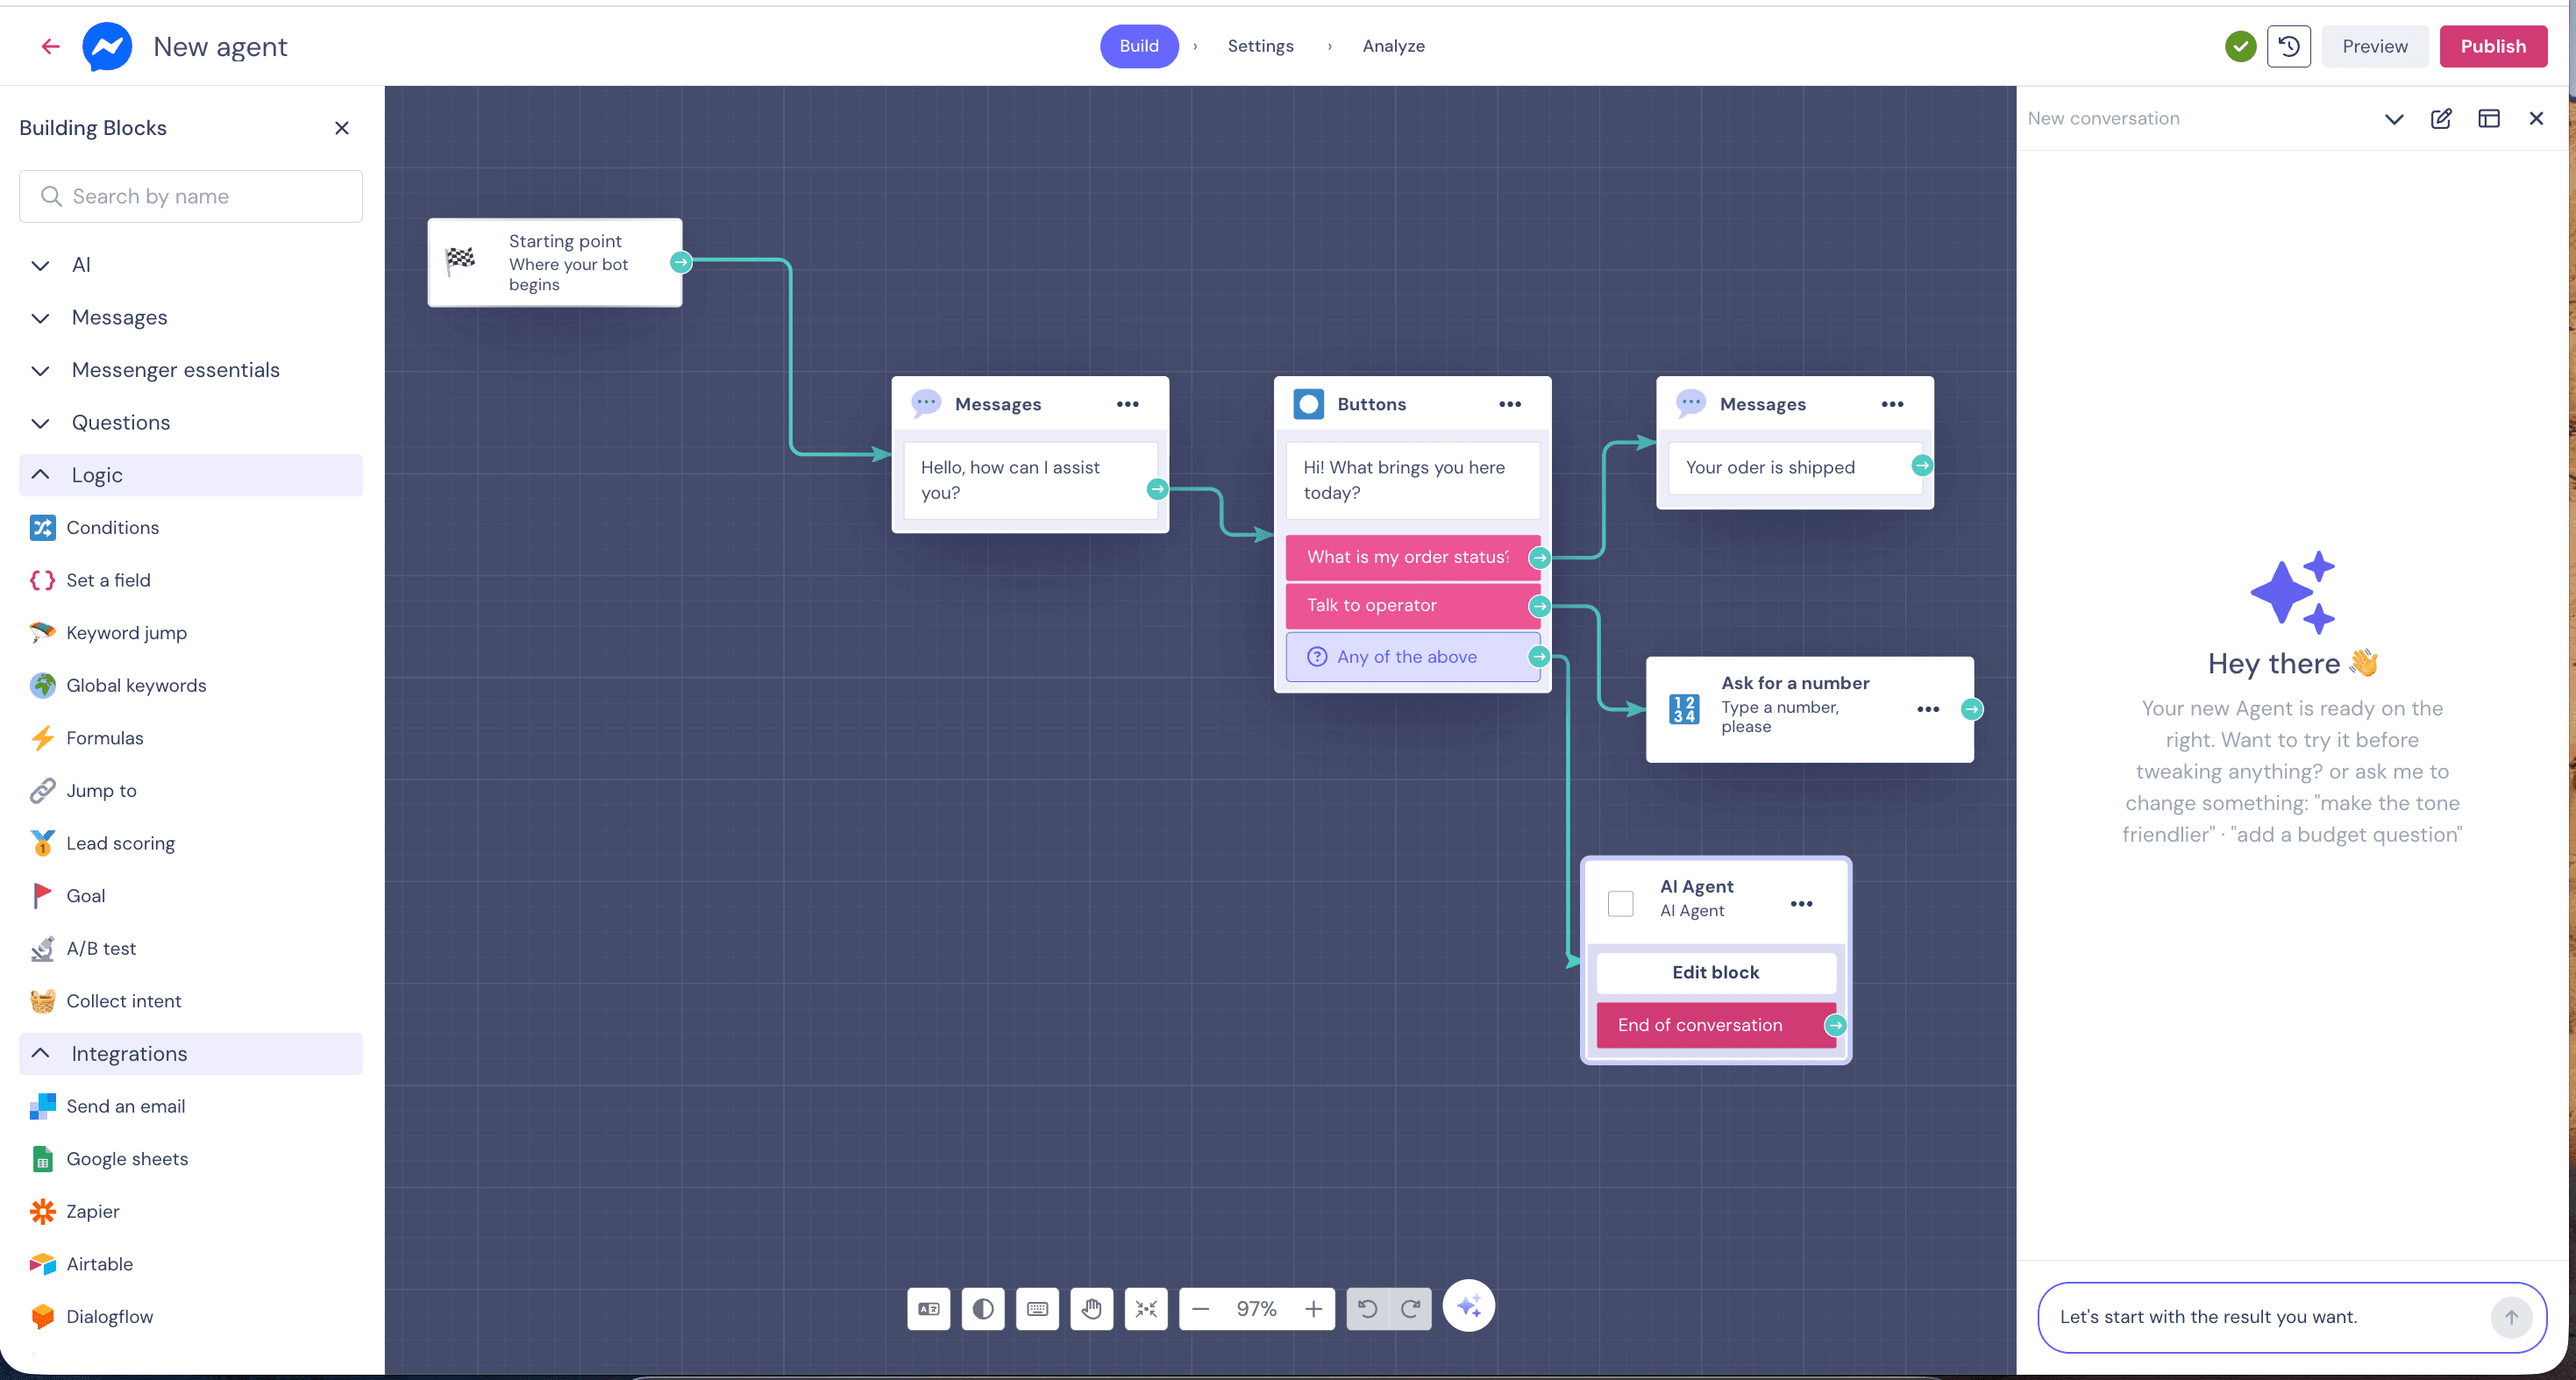Open version history clock icon
Image resolution: width=2576 pixels, height=1380 pixels.
tap(2288, 46)
